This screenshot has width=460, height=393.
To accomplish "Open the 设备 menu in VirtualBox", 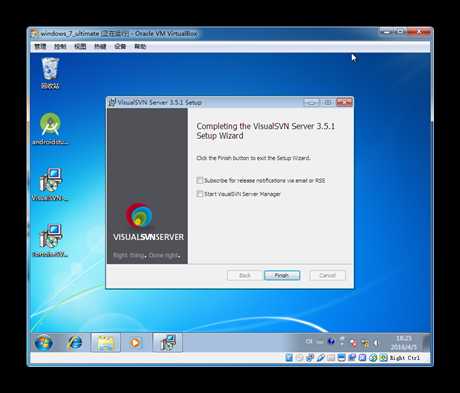I will click(x=120, y=46).
